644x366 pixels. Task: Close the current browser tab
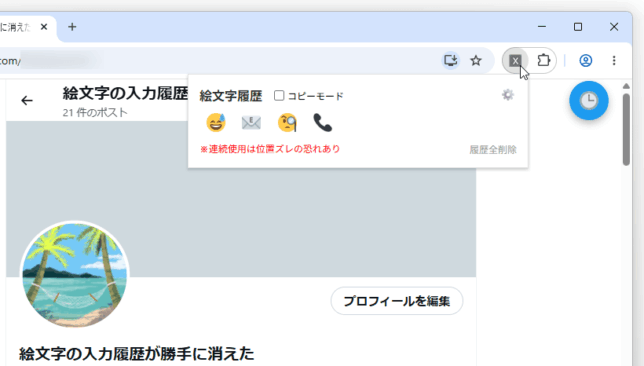44,27
